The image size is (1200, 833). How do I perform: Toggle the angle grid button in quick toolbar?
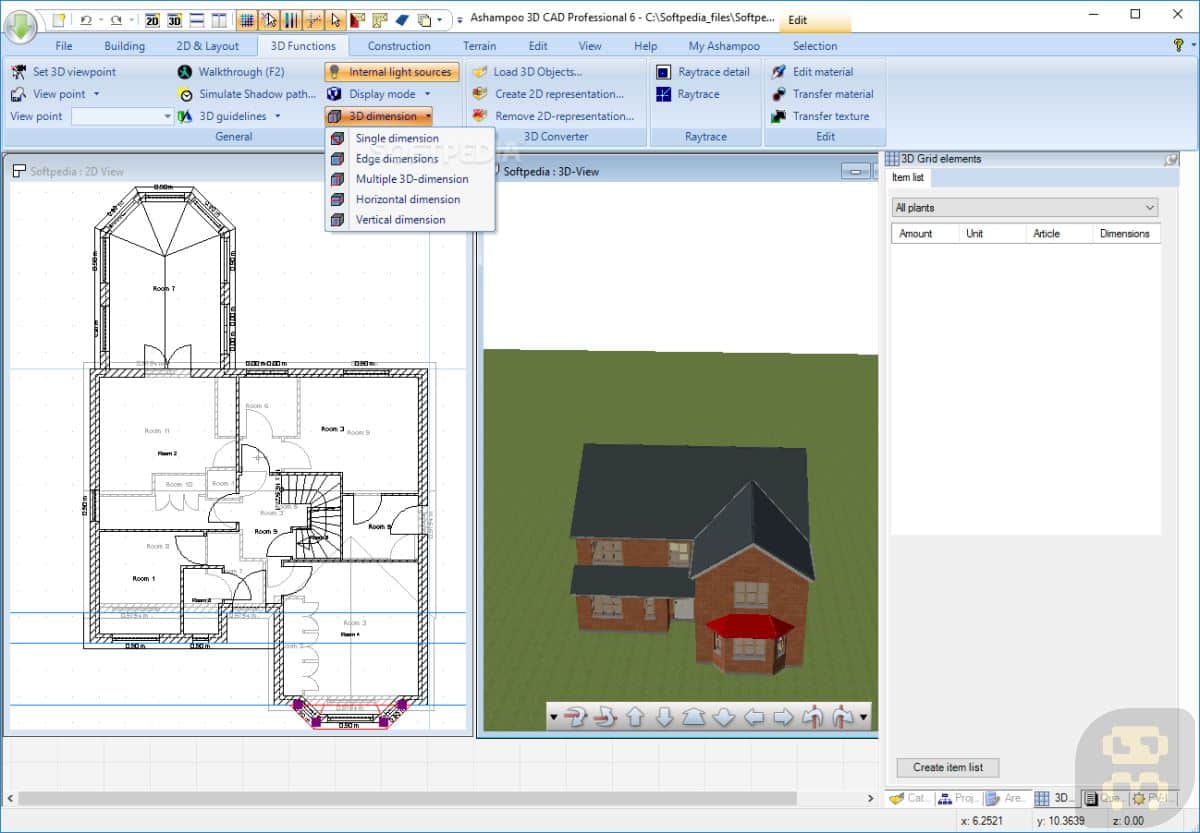coord(313,19)
